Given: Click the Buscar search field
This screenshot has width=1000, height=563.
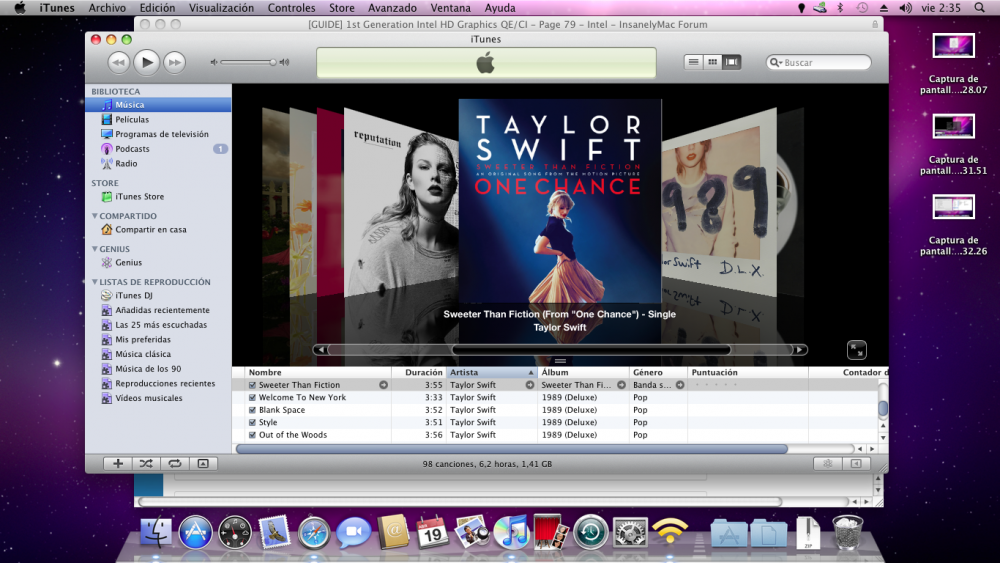Looking at the screenshot, I should [x=818, y=62].
